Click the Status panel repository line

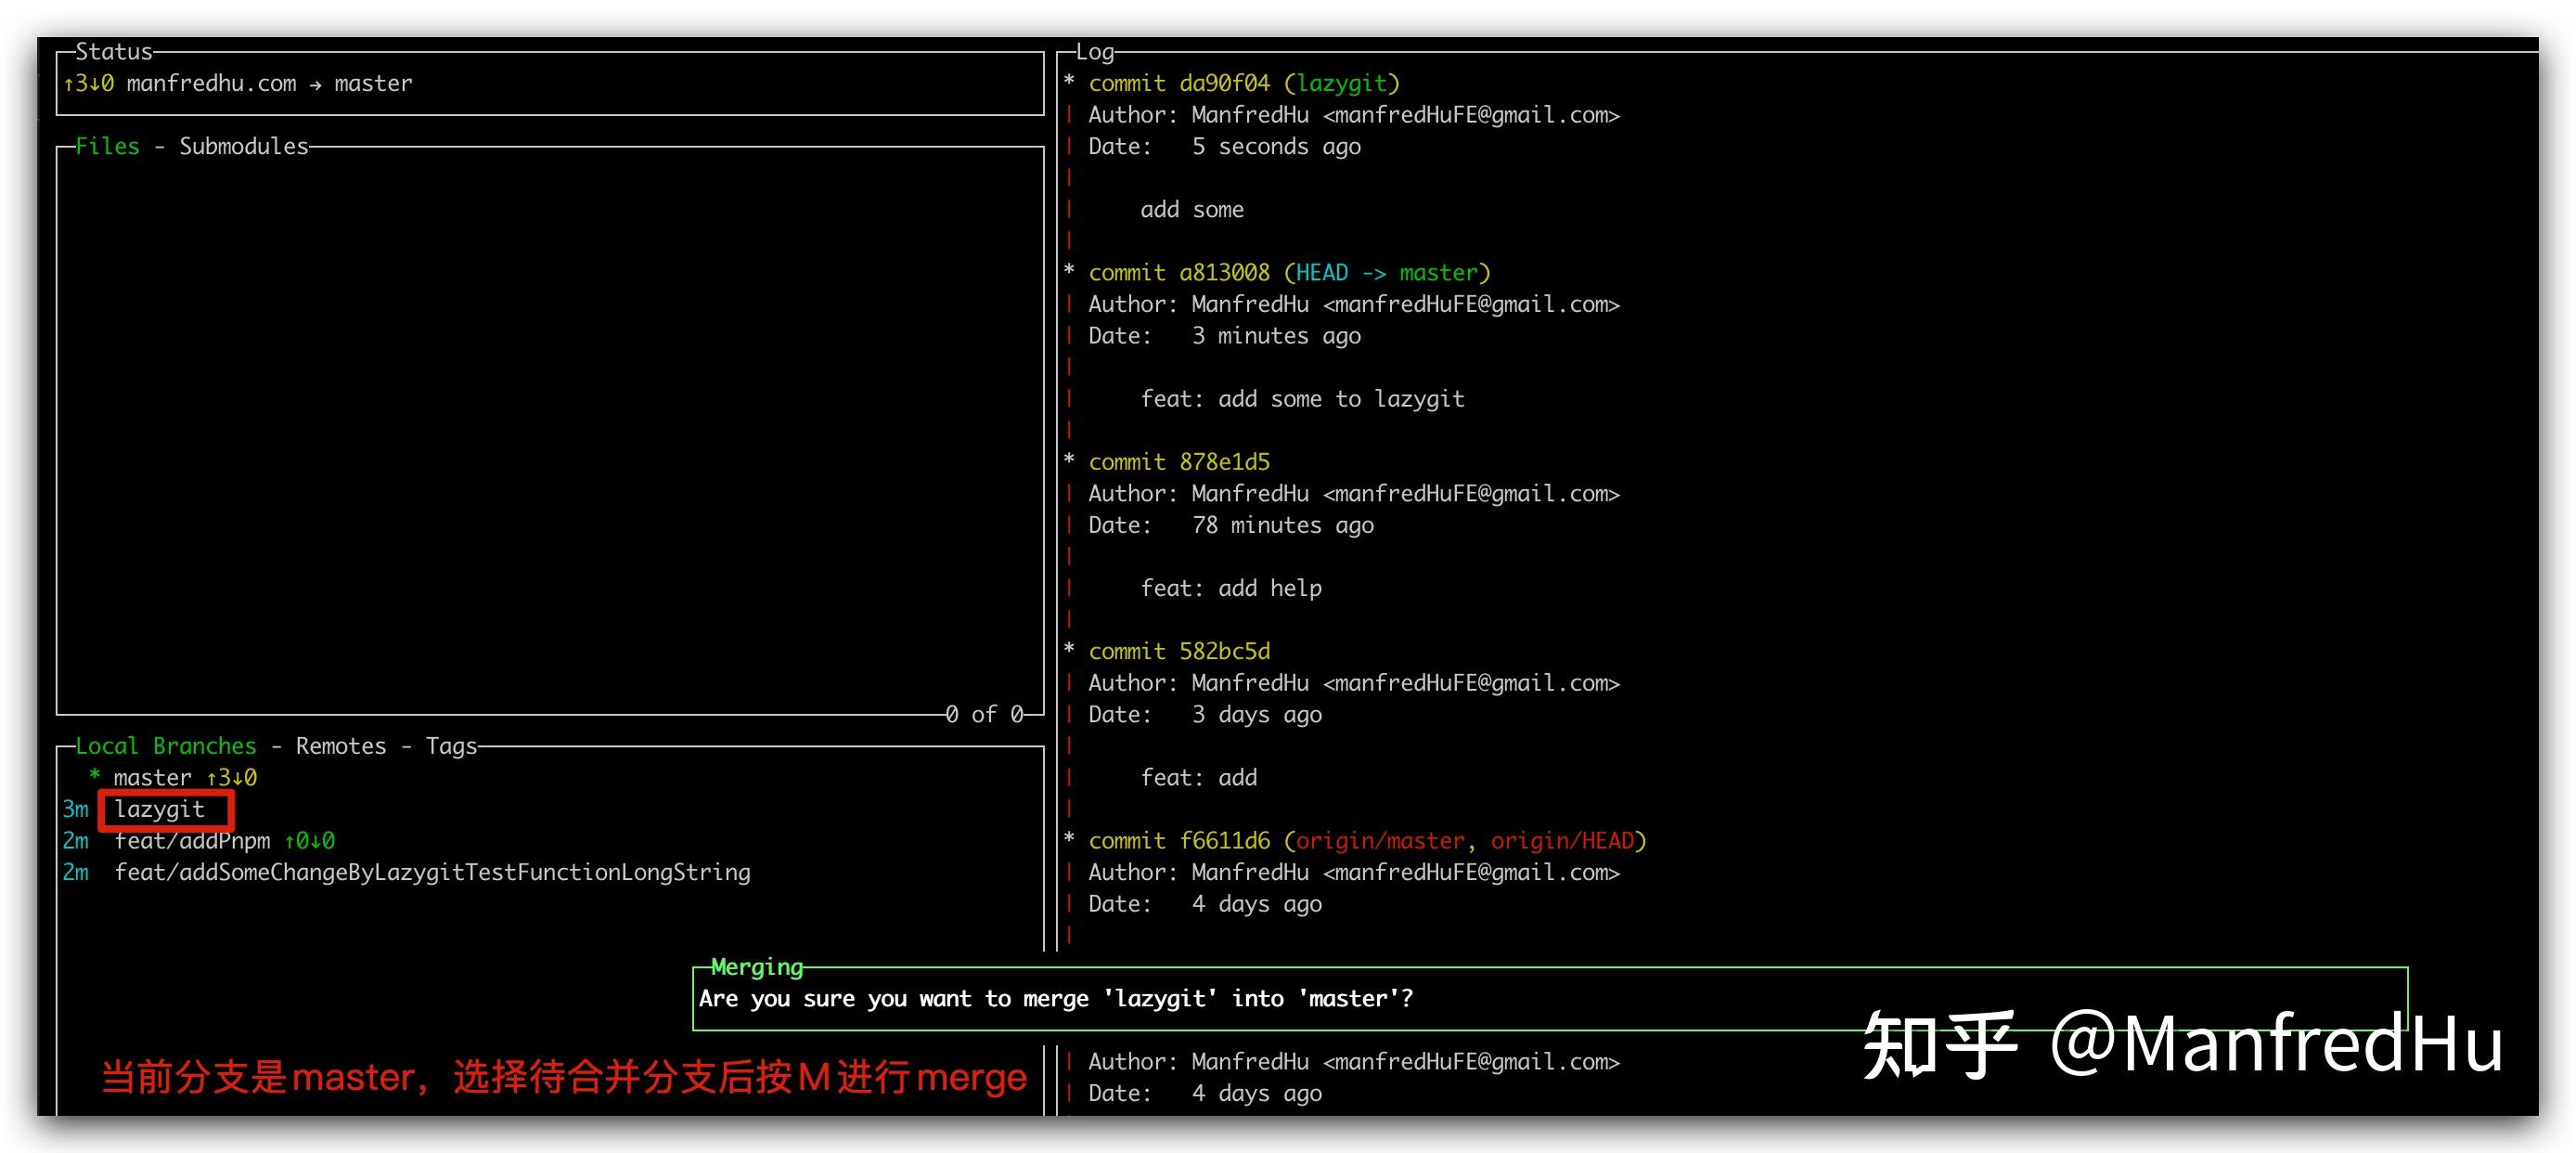click(238, 83)
